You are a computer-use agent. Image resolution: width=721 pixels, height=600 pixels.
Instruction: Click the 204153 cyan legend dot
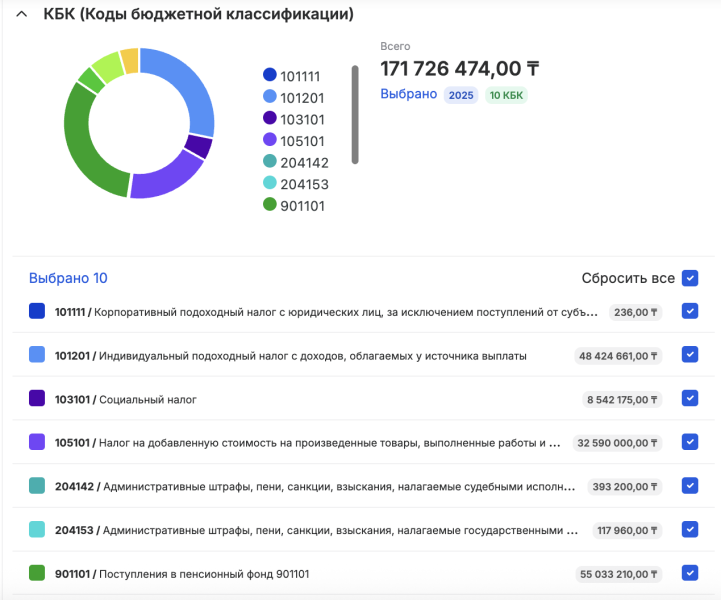[x=269, y=184]
